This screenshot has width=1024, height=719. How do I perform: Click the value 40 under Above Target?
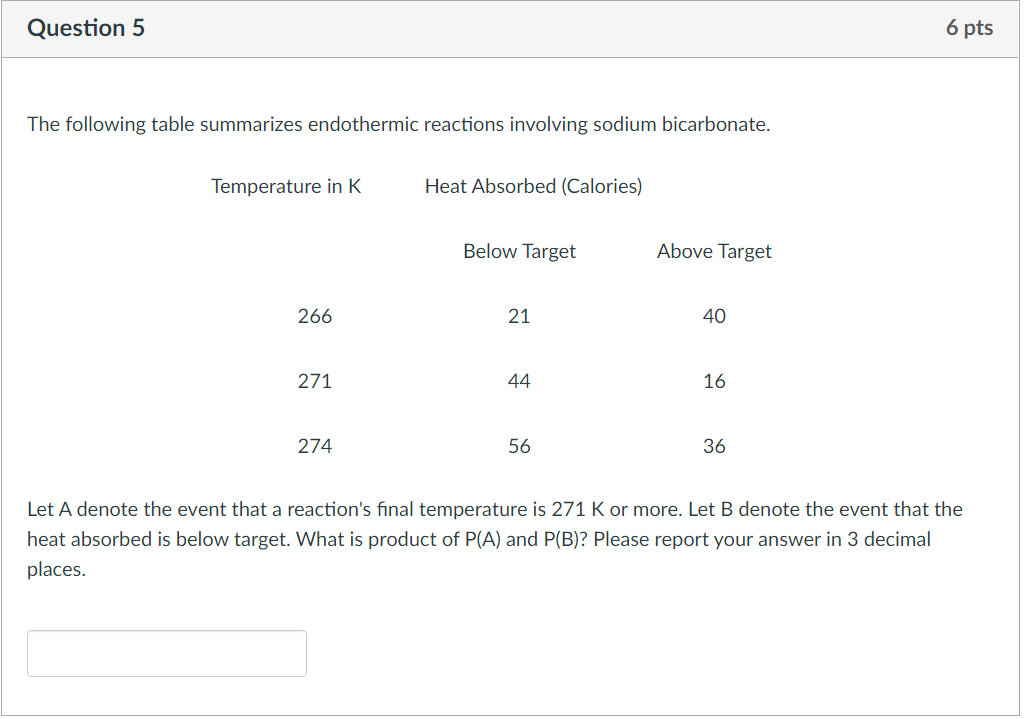tap(714, 316)
